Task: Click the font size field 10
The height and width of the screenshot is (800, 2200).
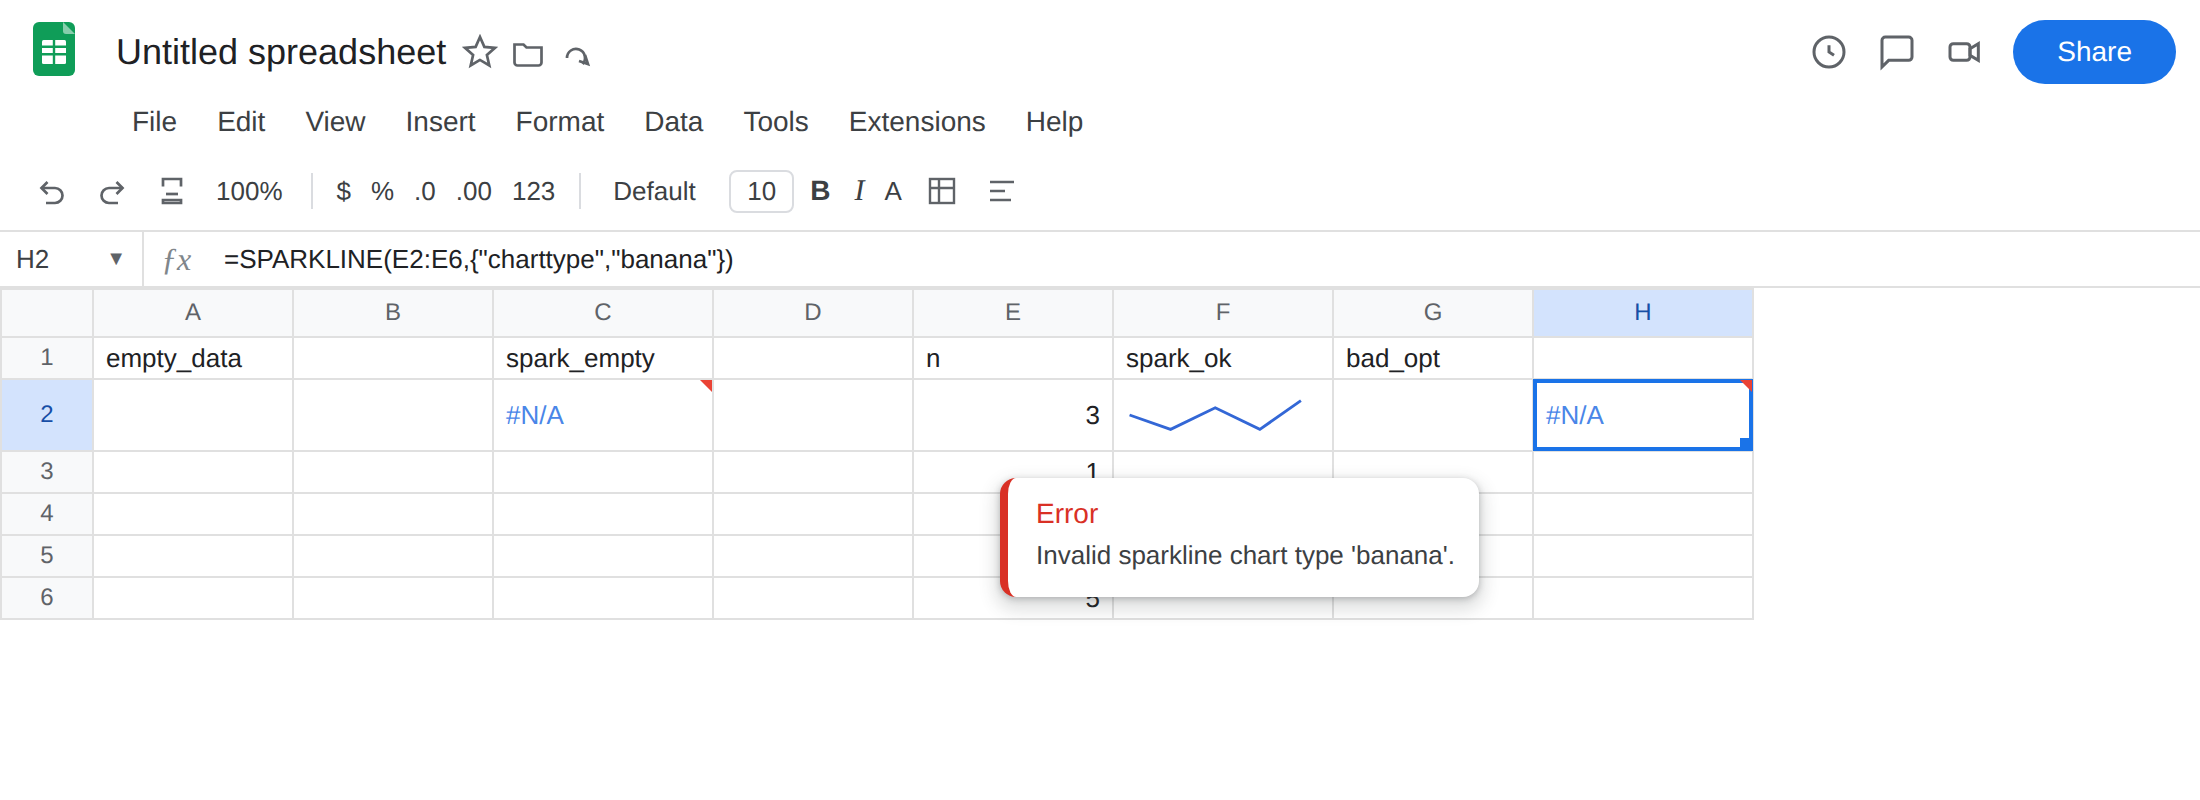Action: point(761,191)
